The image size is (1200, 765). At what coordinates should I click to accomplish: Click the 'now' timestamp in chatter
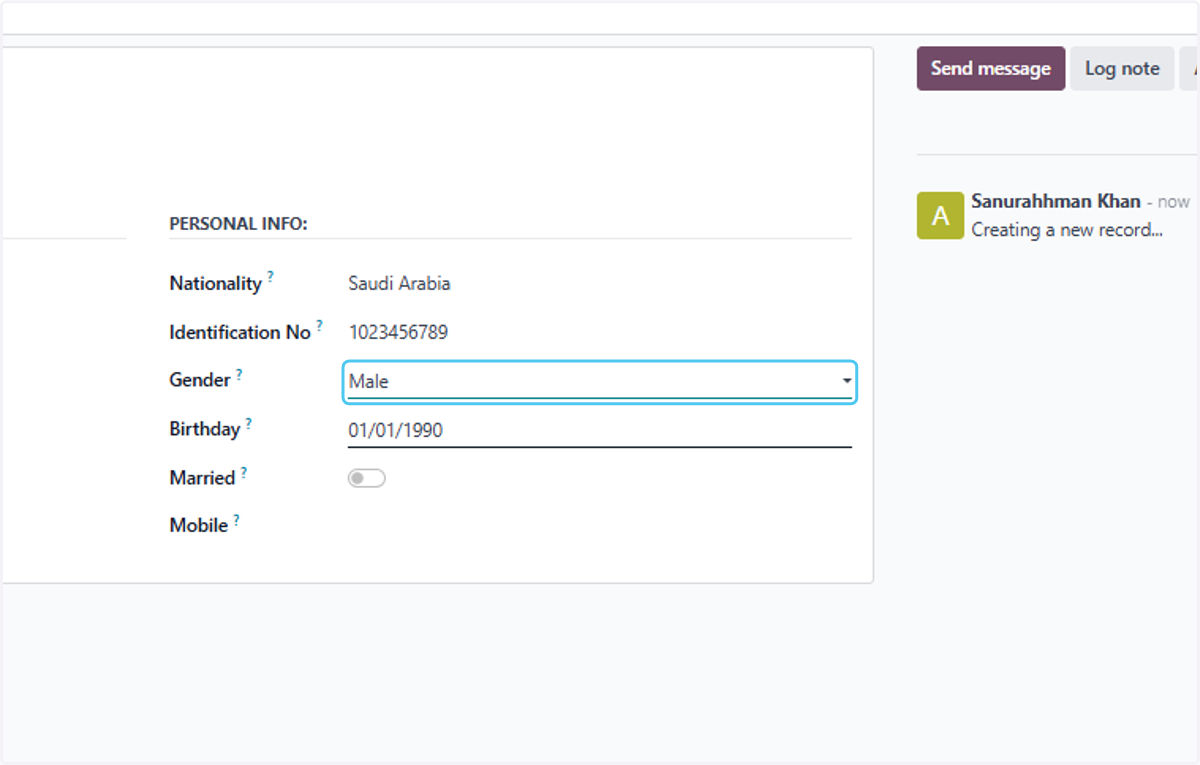1174,202
